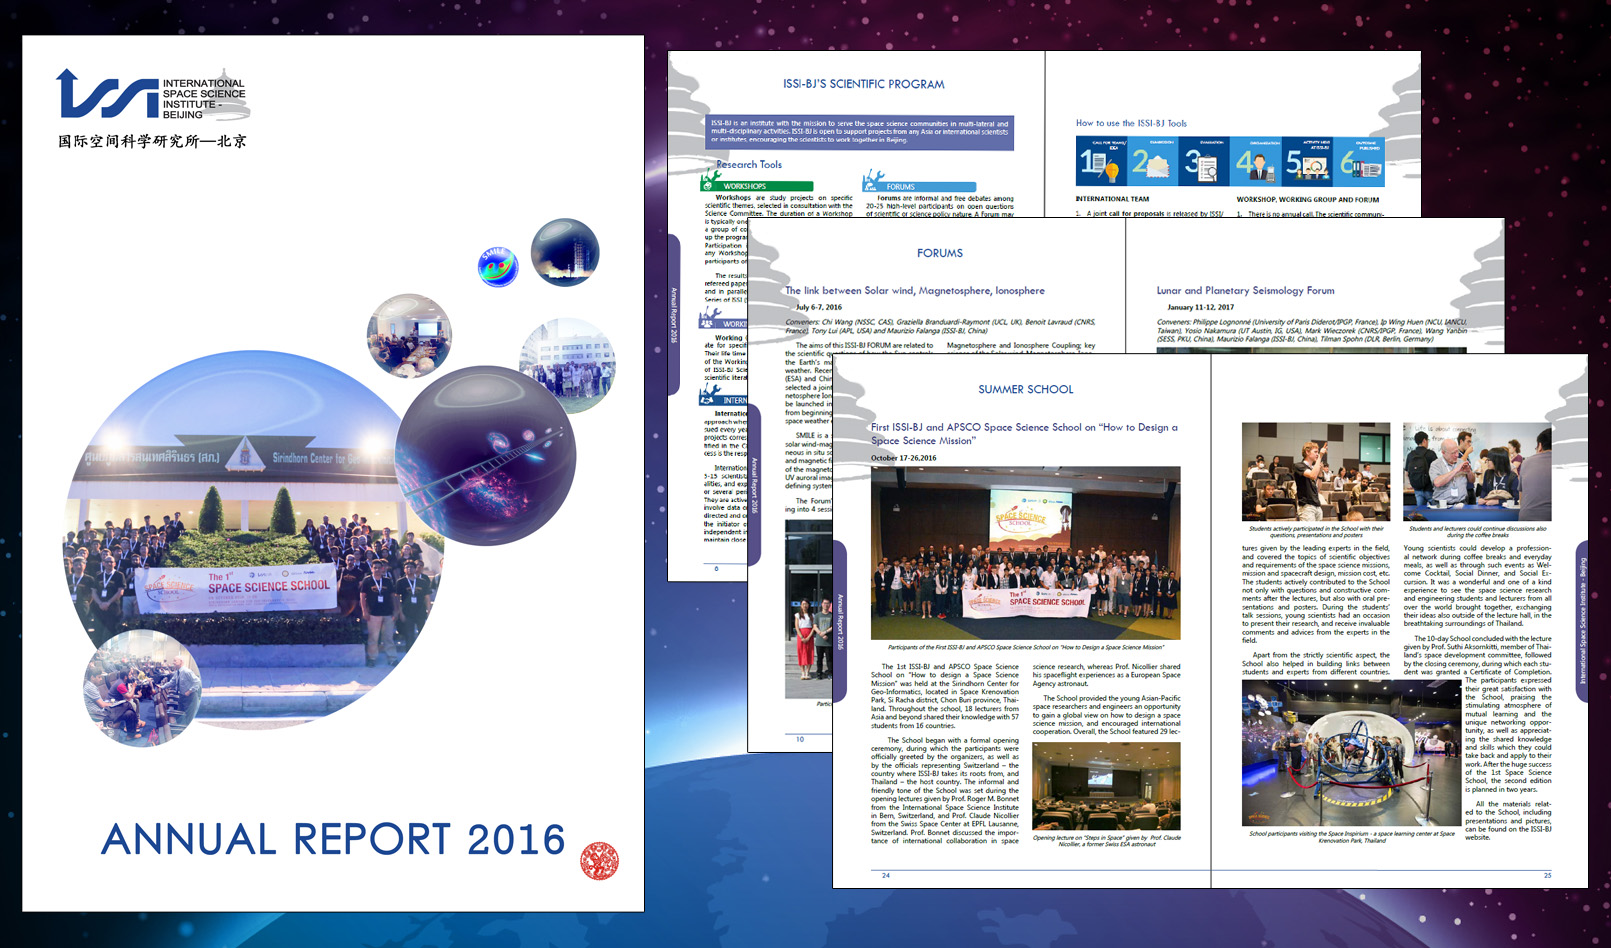
Task: Click step 6 binders icon tile
Action: coord(1360,162)
